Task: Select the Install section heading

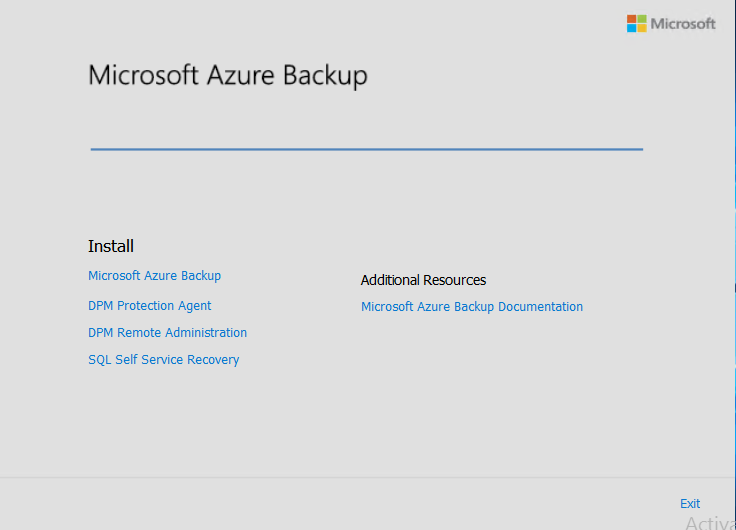Action: 111,247
